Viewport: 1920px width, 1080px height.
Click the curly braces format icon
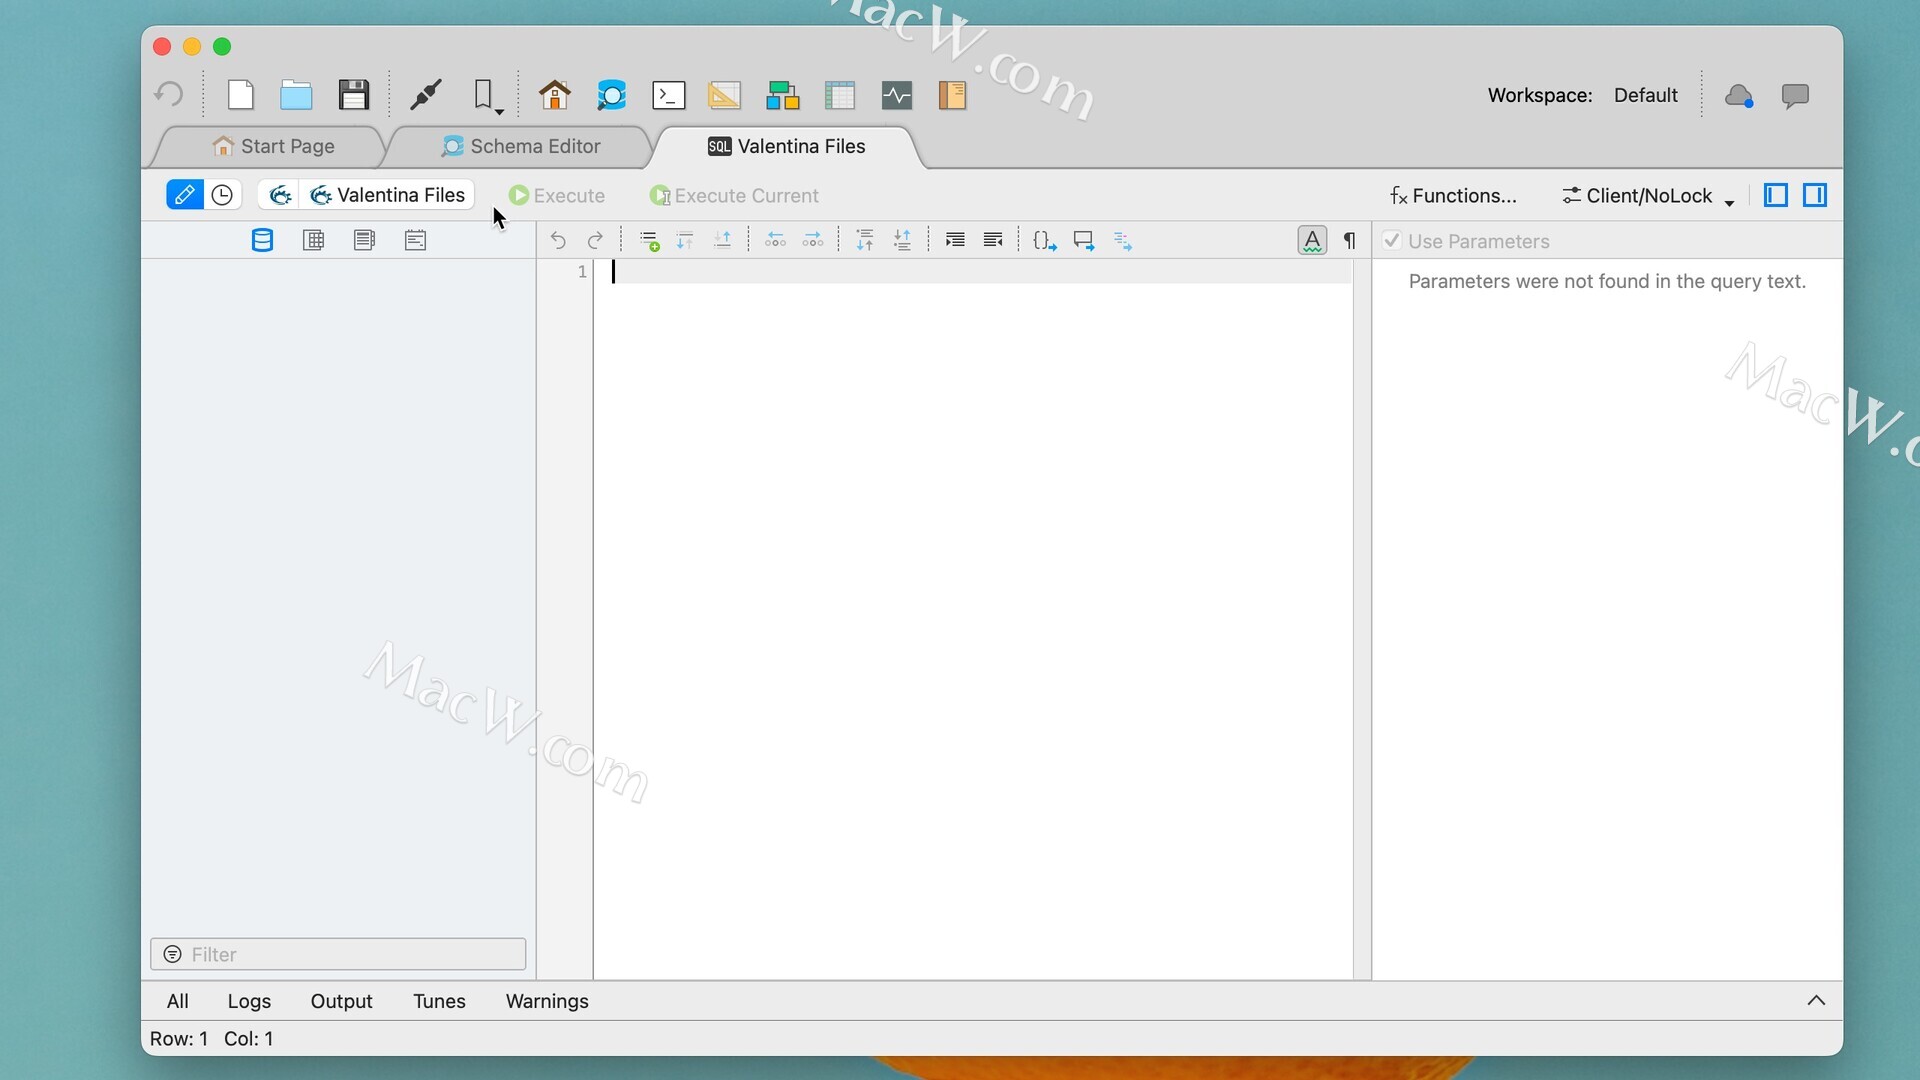pos(1045,240)
